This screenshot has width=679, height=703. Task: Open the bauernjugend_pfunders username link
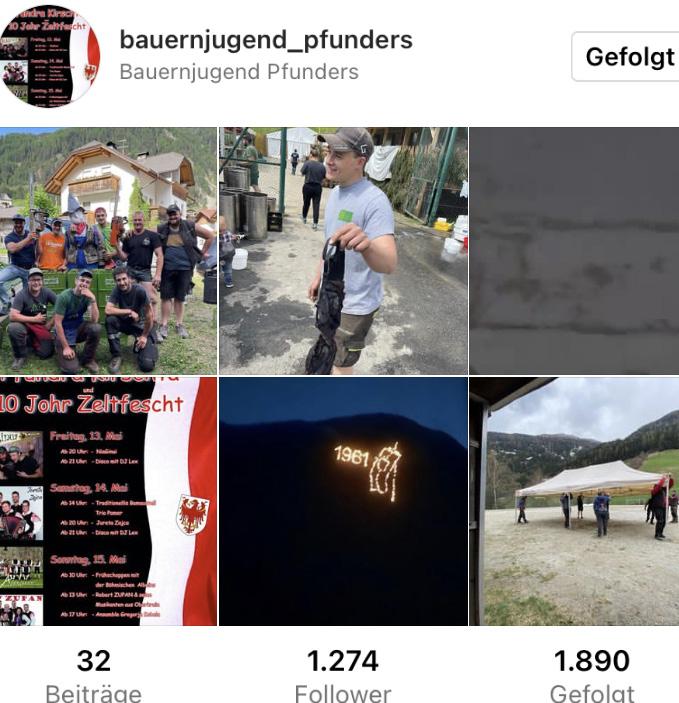pyautogui.click(x=266, y=40)
